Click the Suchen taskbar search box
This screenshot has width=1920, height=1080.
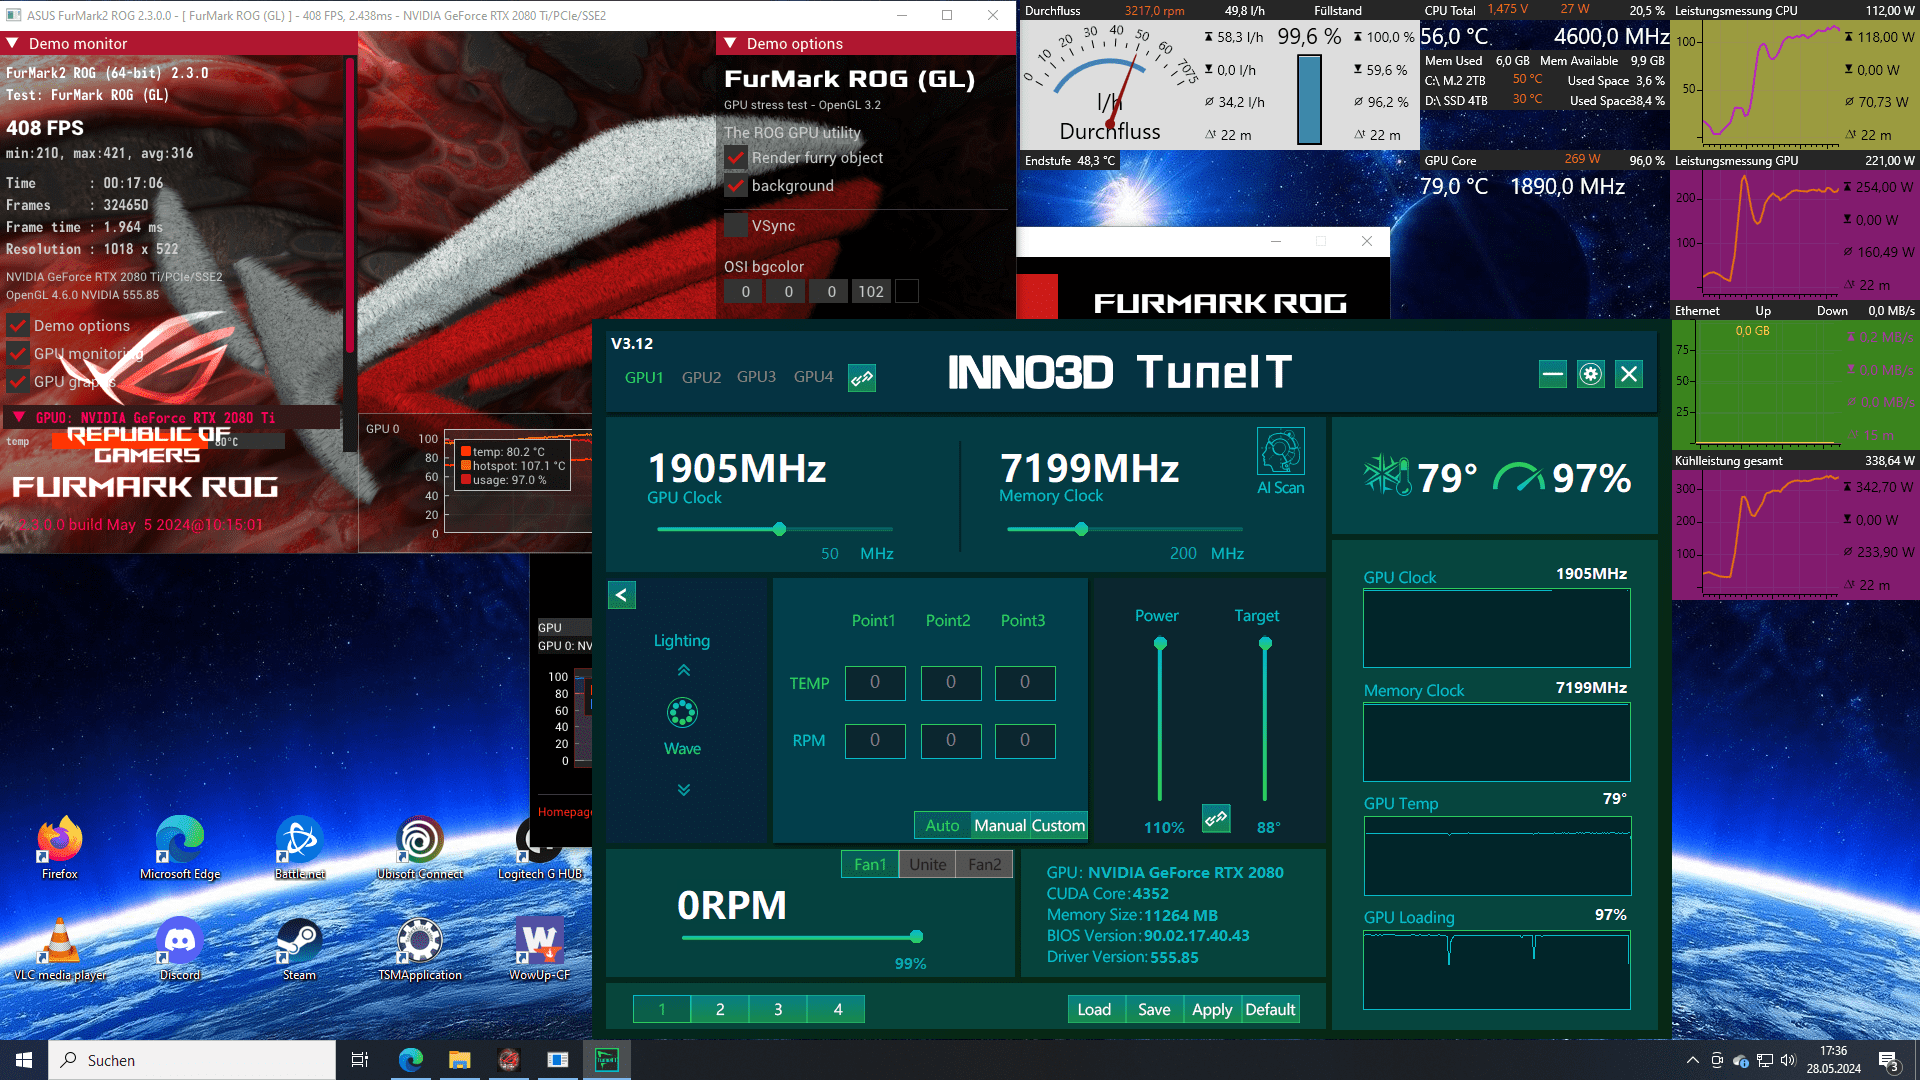click(192, 1060)
